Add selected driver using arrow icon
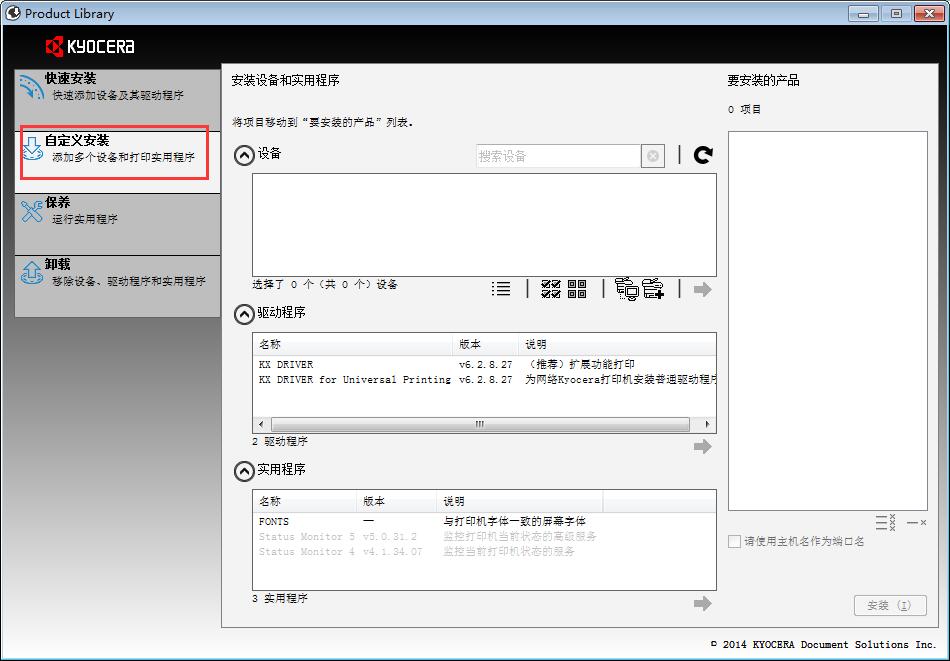 point(702,447)
